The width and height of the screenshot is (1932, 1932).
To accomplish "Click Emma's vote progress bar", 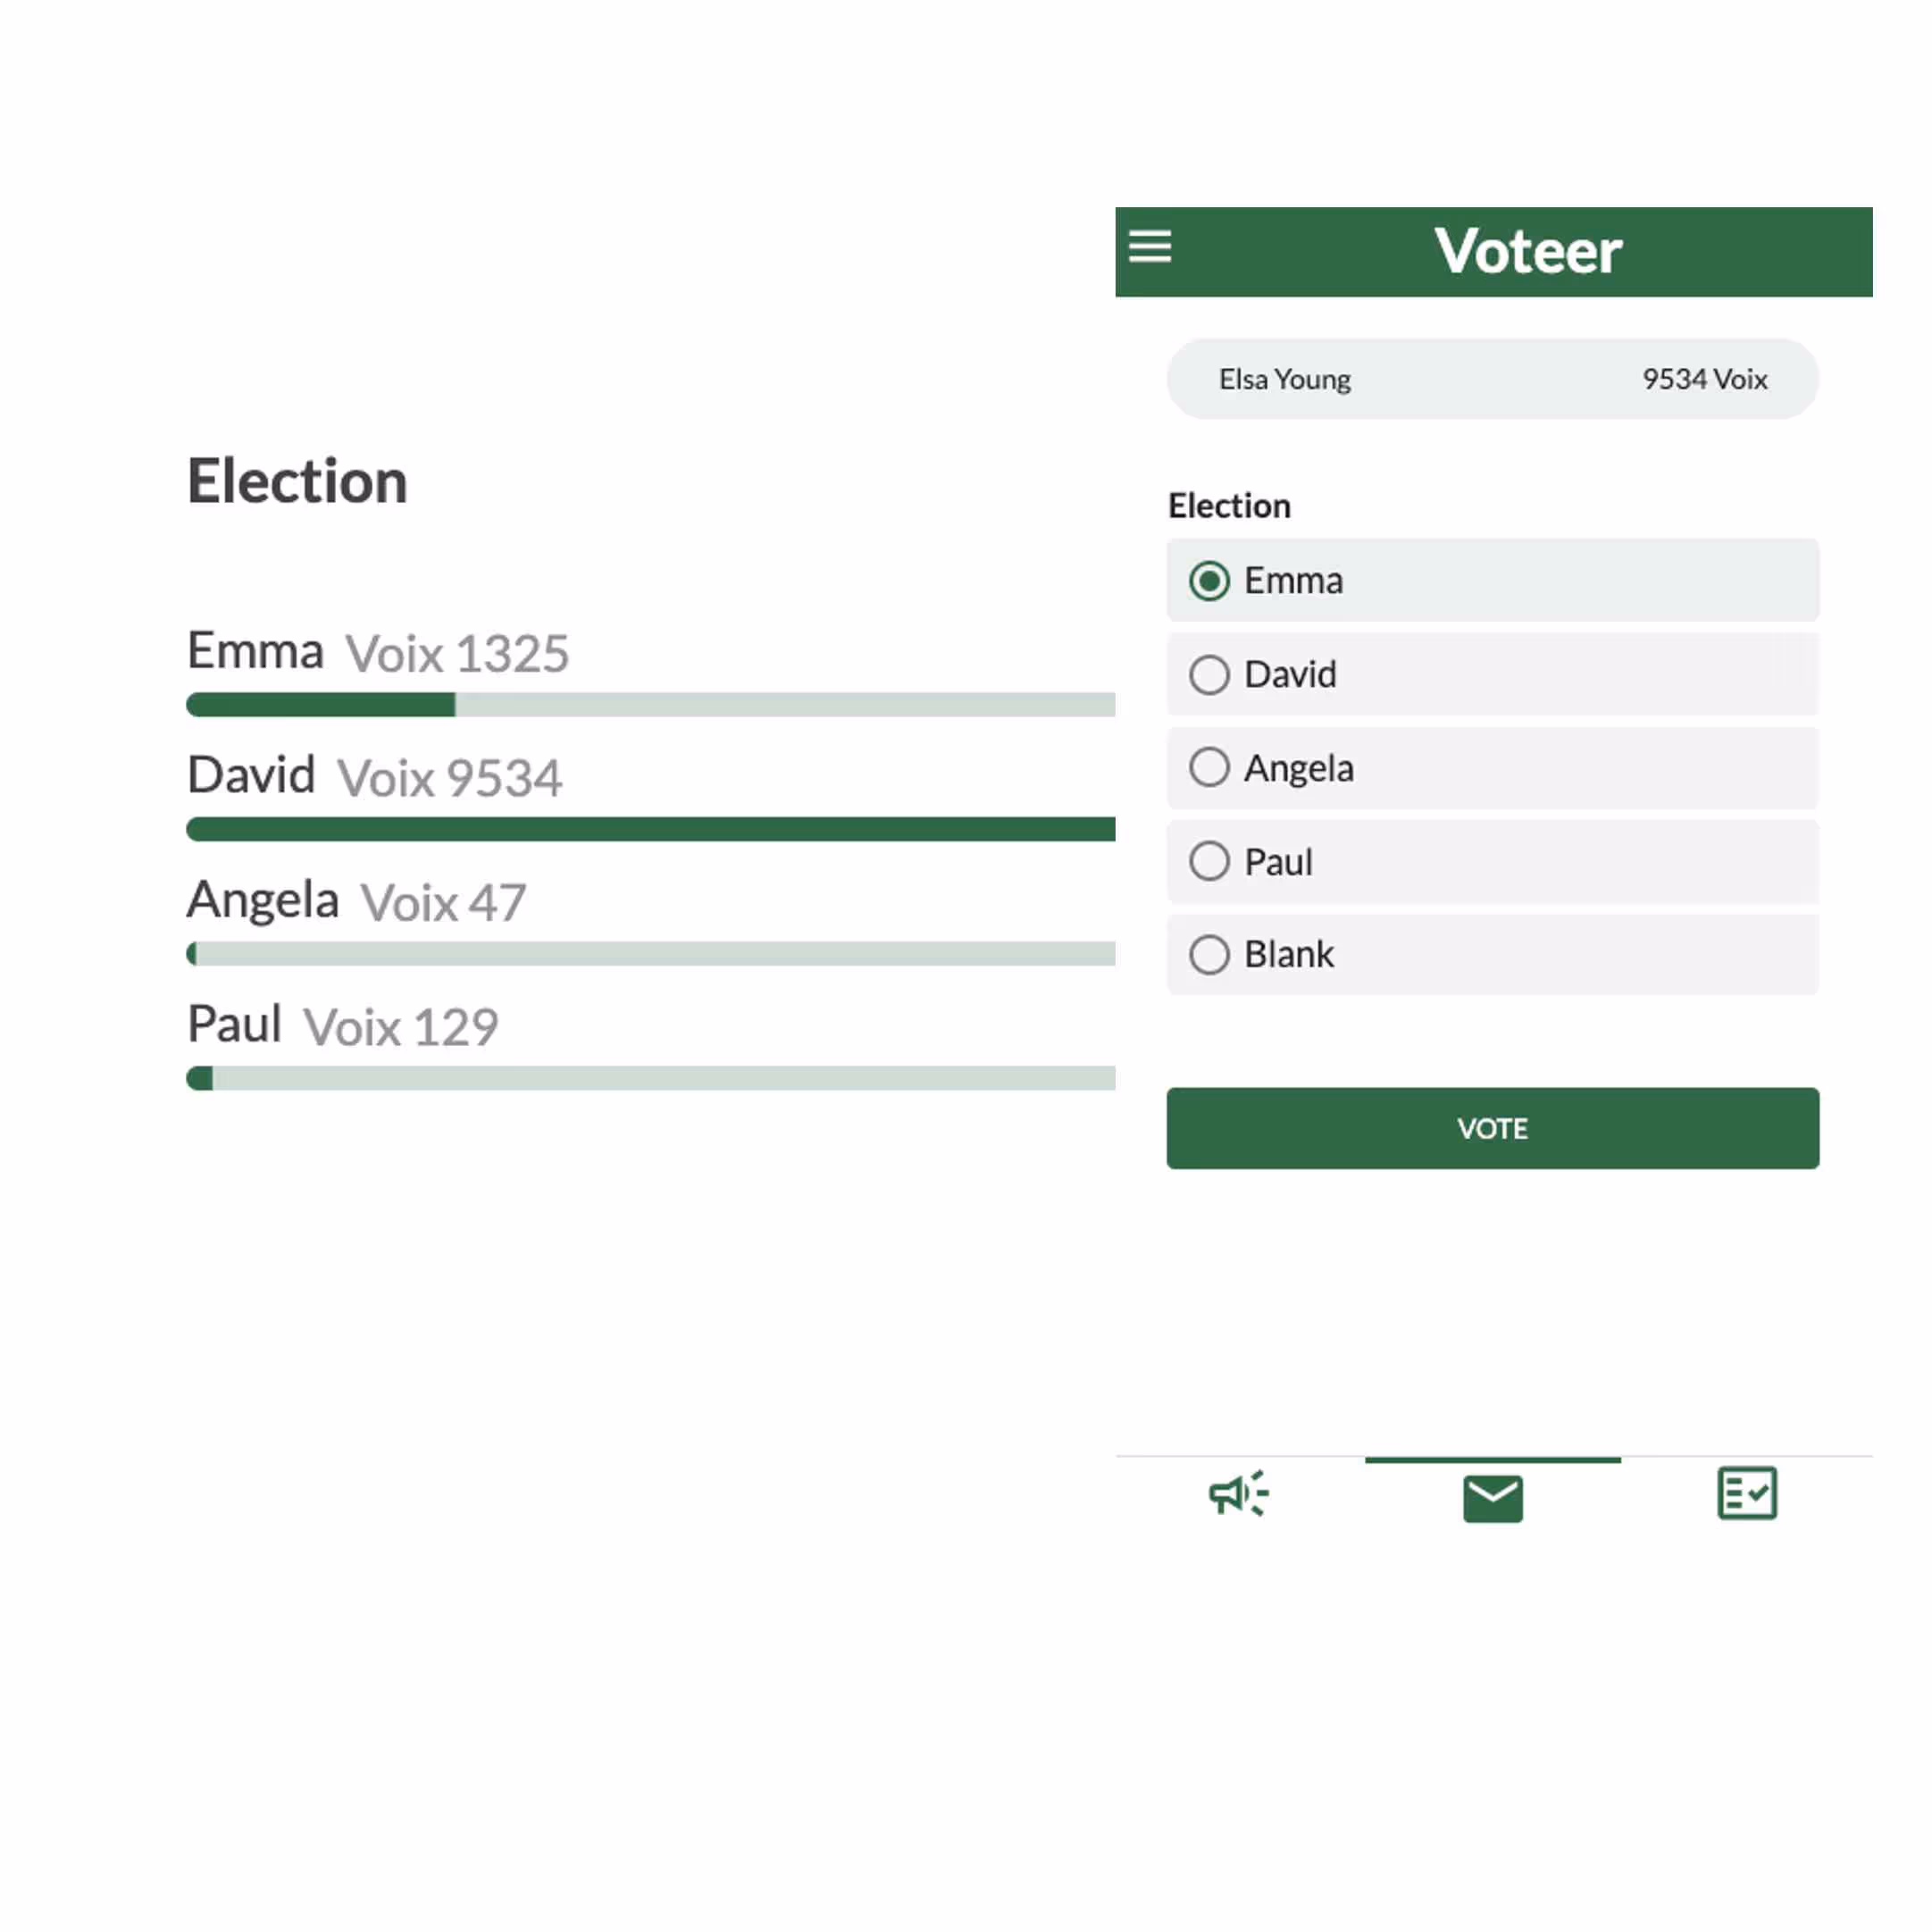I will tap(650, 705).
